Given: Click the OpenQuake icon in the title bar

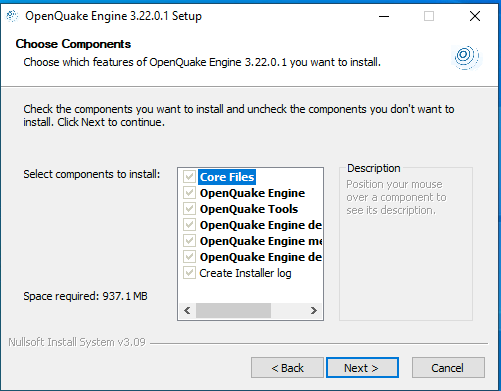Looking at the screenshot, I should tap(12, 16).
